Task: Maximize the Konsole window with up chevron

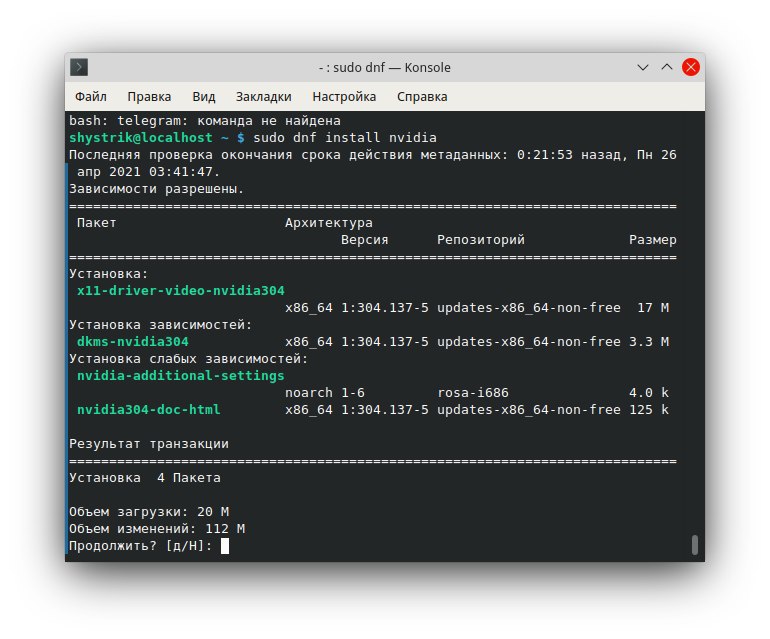Action: [667, 67]
